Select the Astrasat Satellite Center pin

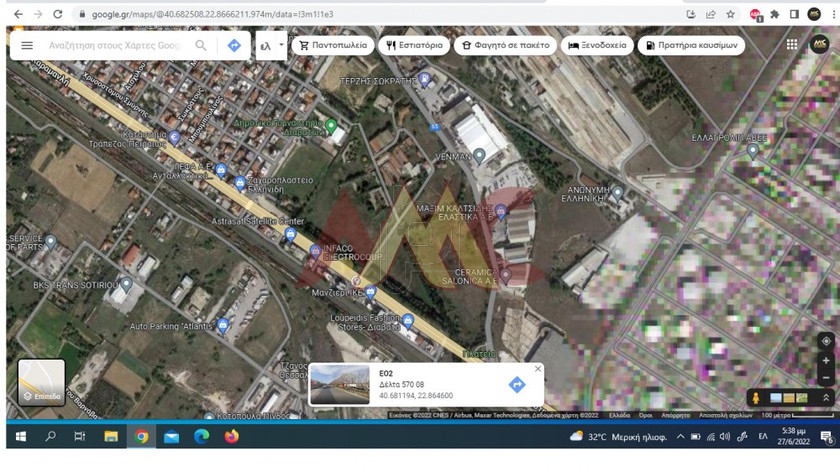point(290,234)
